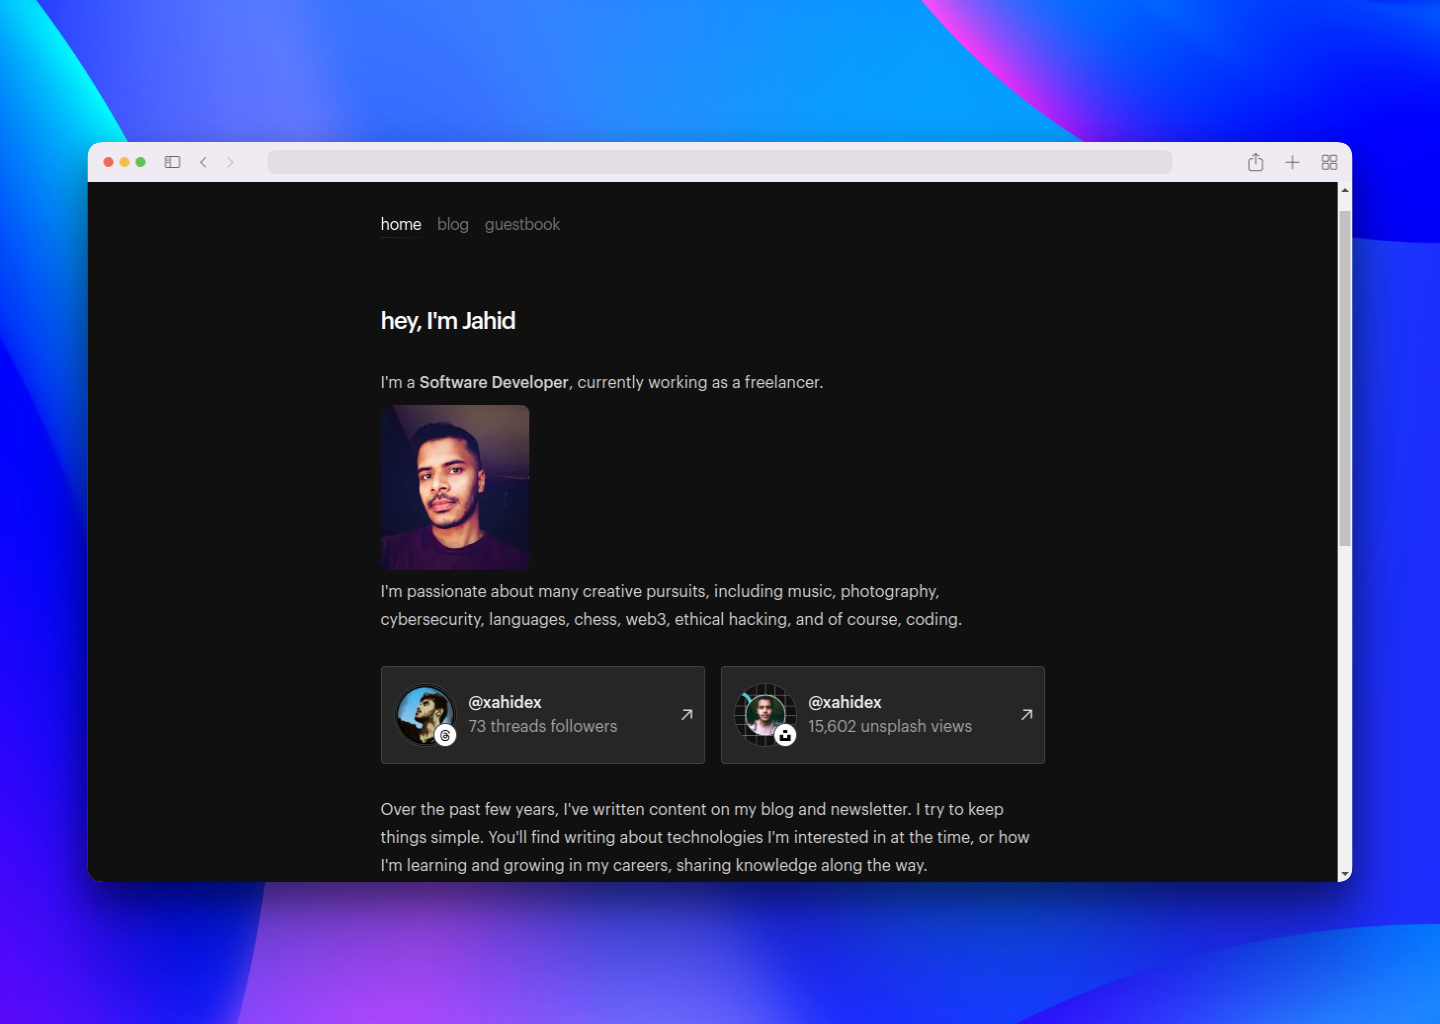Click the Unsplash logo badge
This screenshot has height=1024, width=1440.
click(x=786, y=735)
